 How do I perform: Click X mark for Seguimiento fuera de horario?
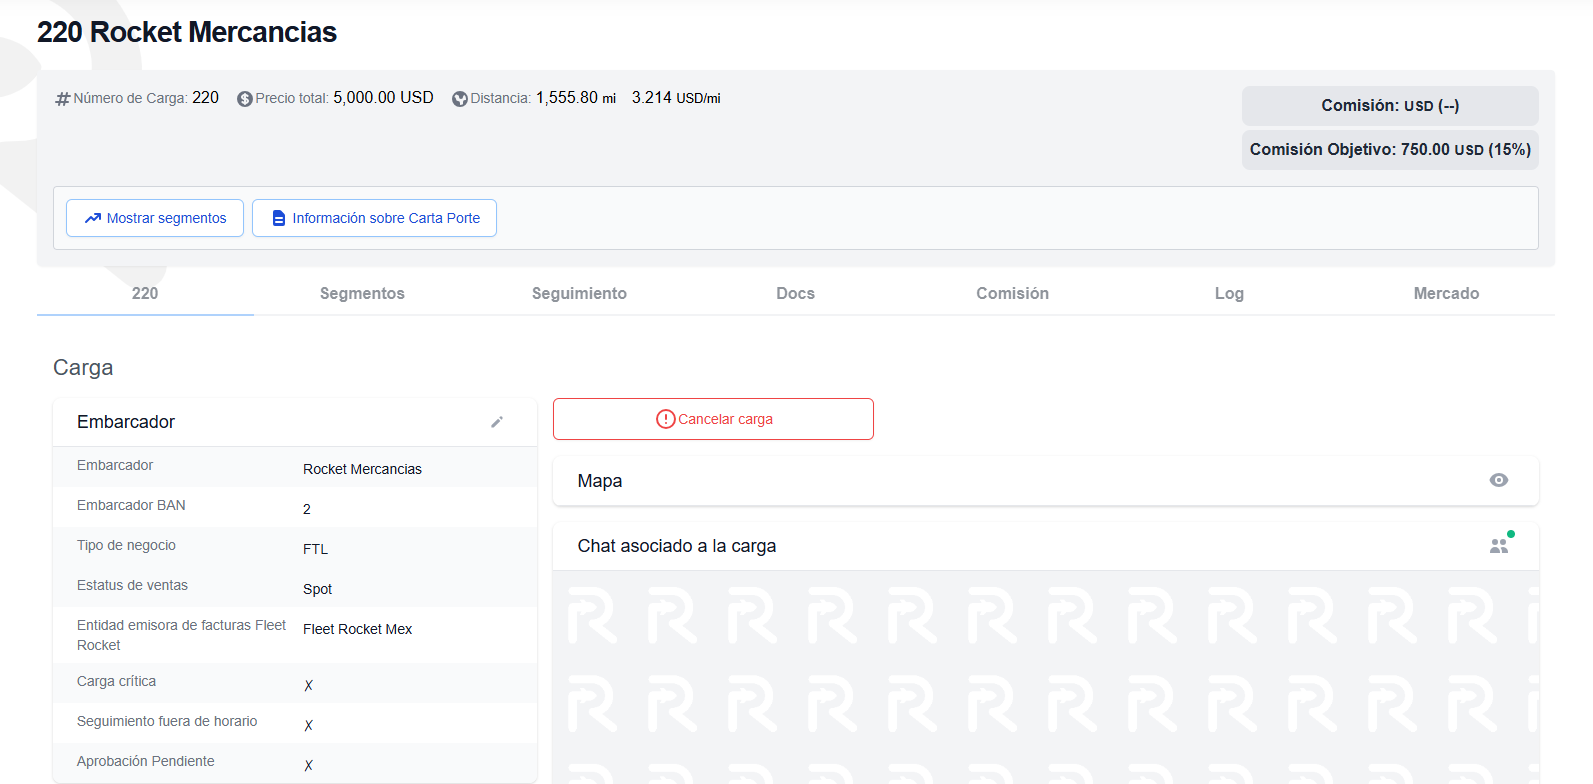(x=308, y=725)
